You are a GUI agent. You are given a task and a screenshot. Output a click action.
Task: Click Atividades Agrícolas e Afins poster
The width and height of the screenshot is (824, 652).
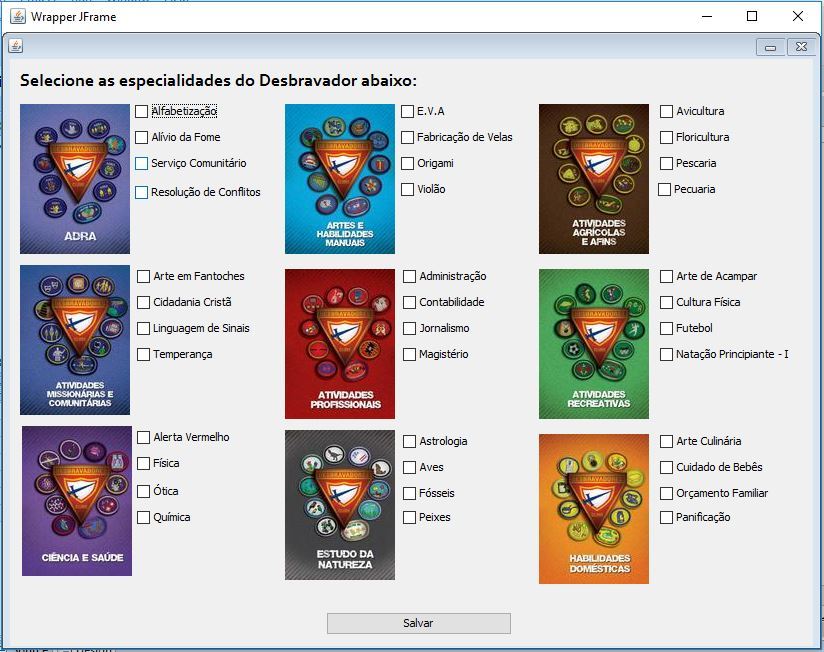click(x=594, y=179)
